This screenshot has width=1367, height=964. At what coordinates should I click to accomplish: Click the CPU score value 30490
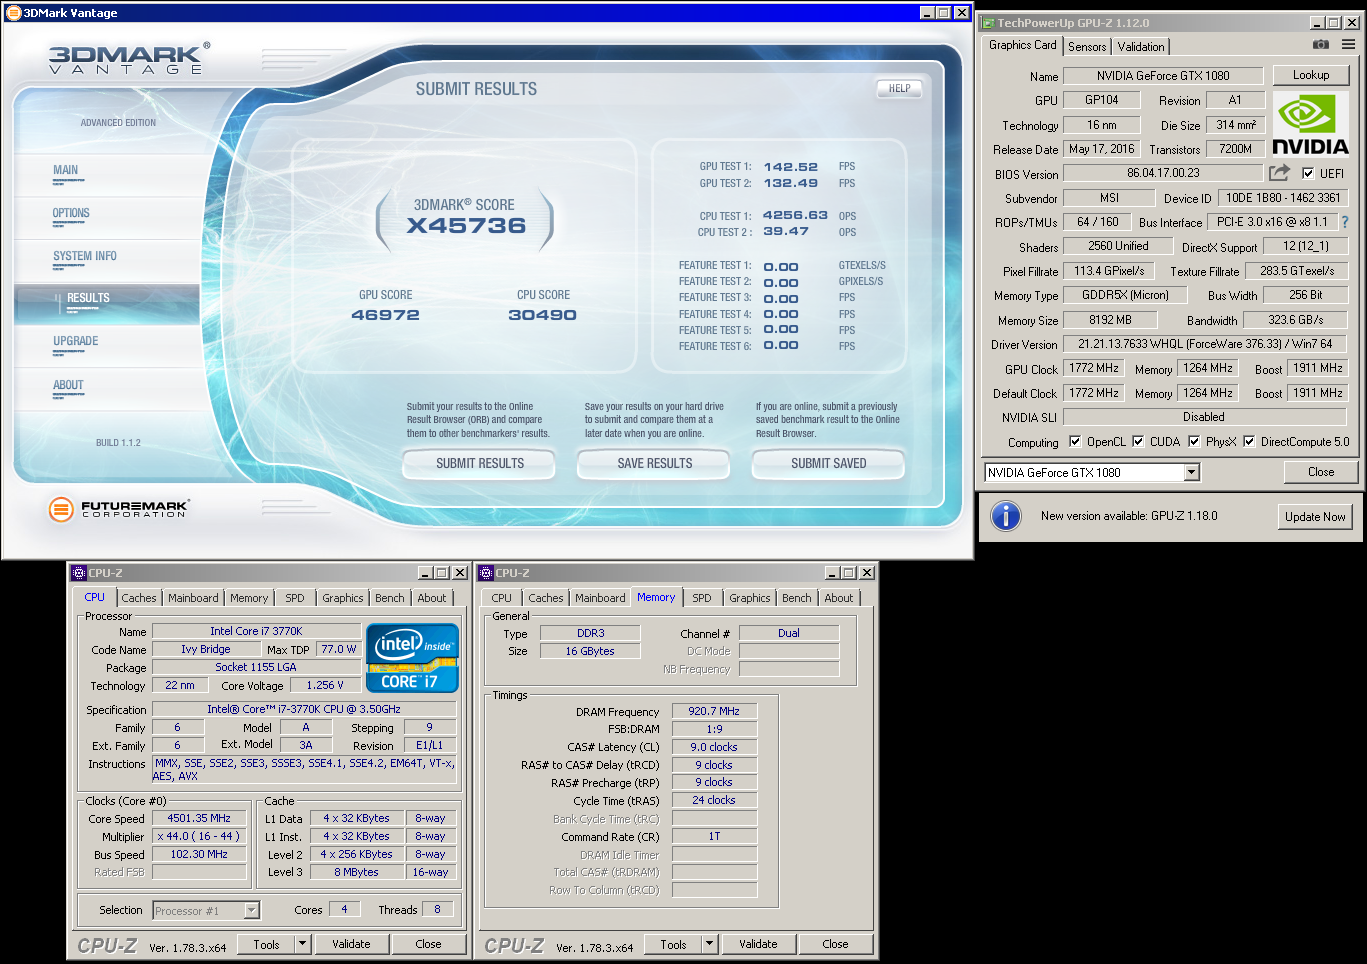543,315
